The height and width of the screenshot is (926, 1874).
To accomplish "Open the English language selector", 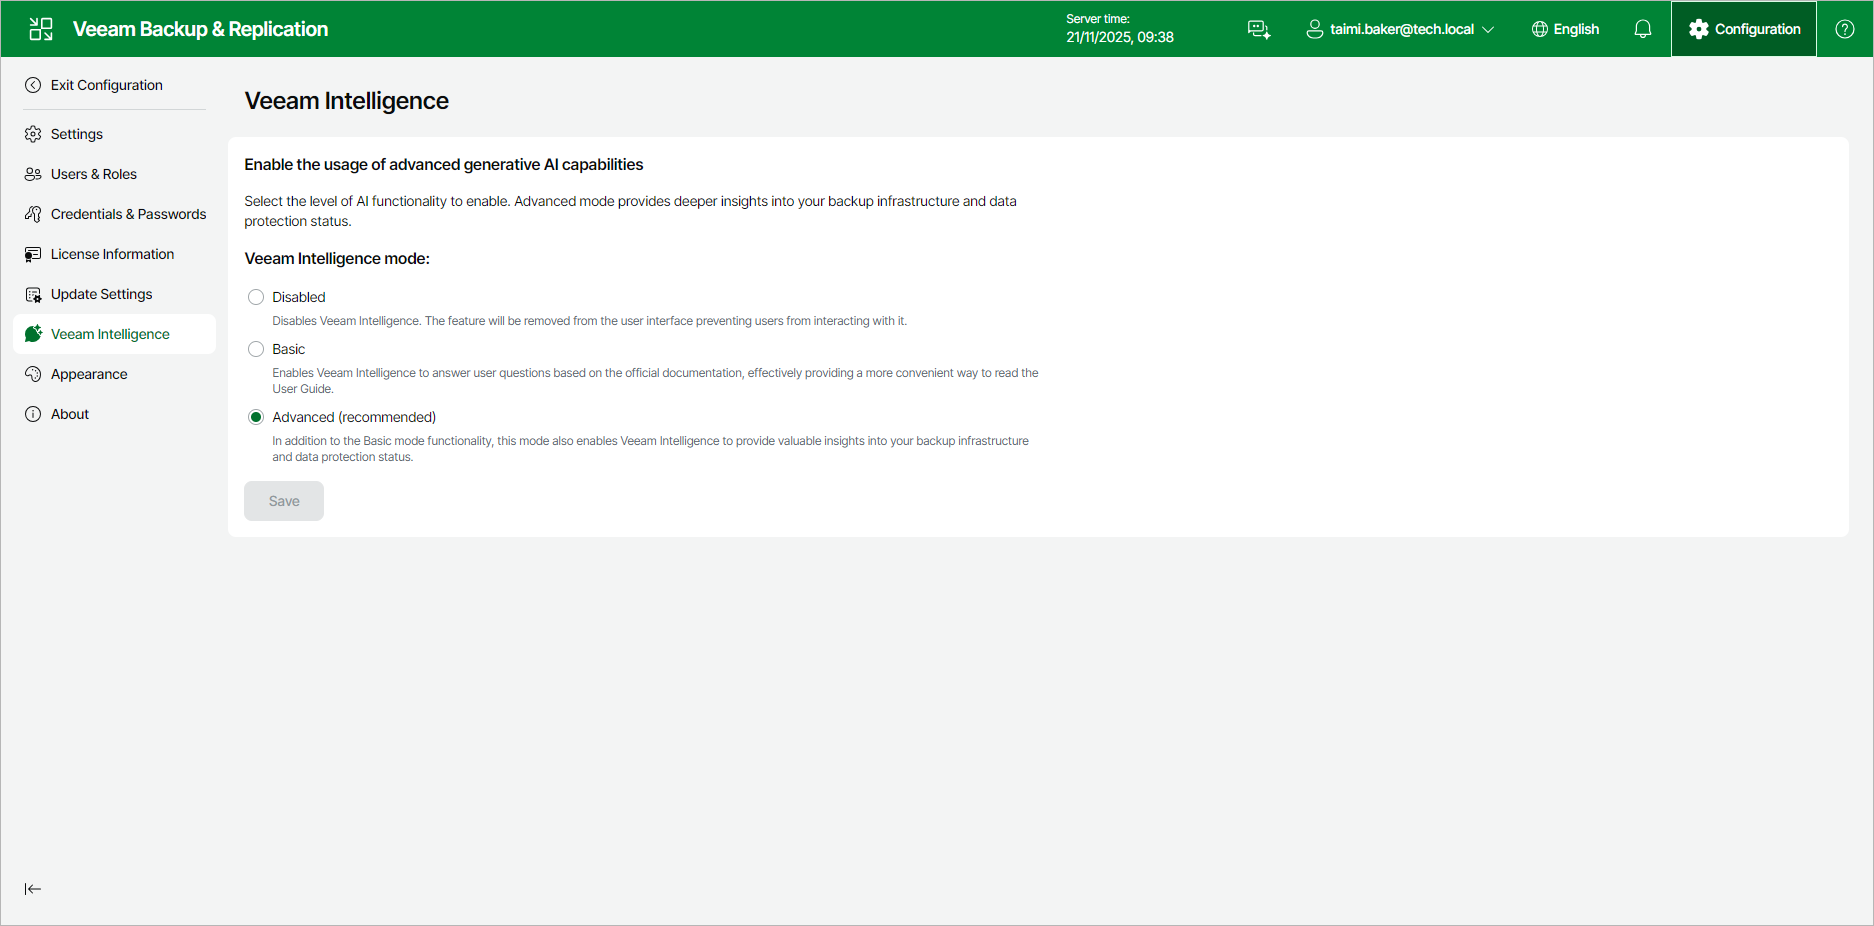I will tap(1565, 29).
